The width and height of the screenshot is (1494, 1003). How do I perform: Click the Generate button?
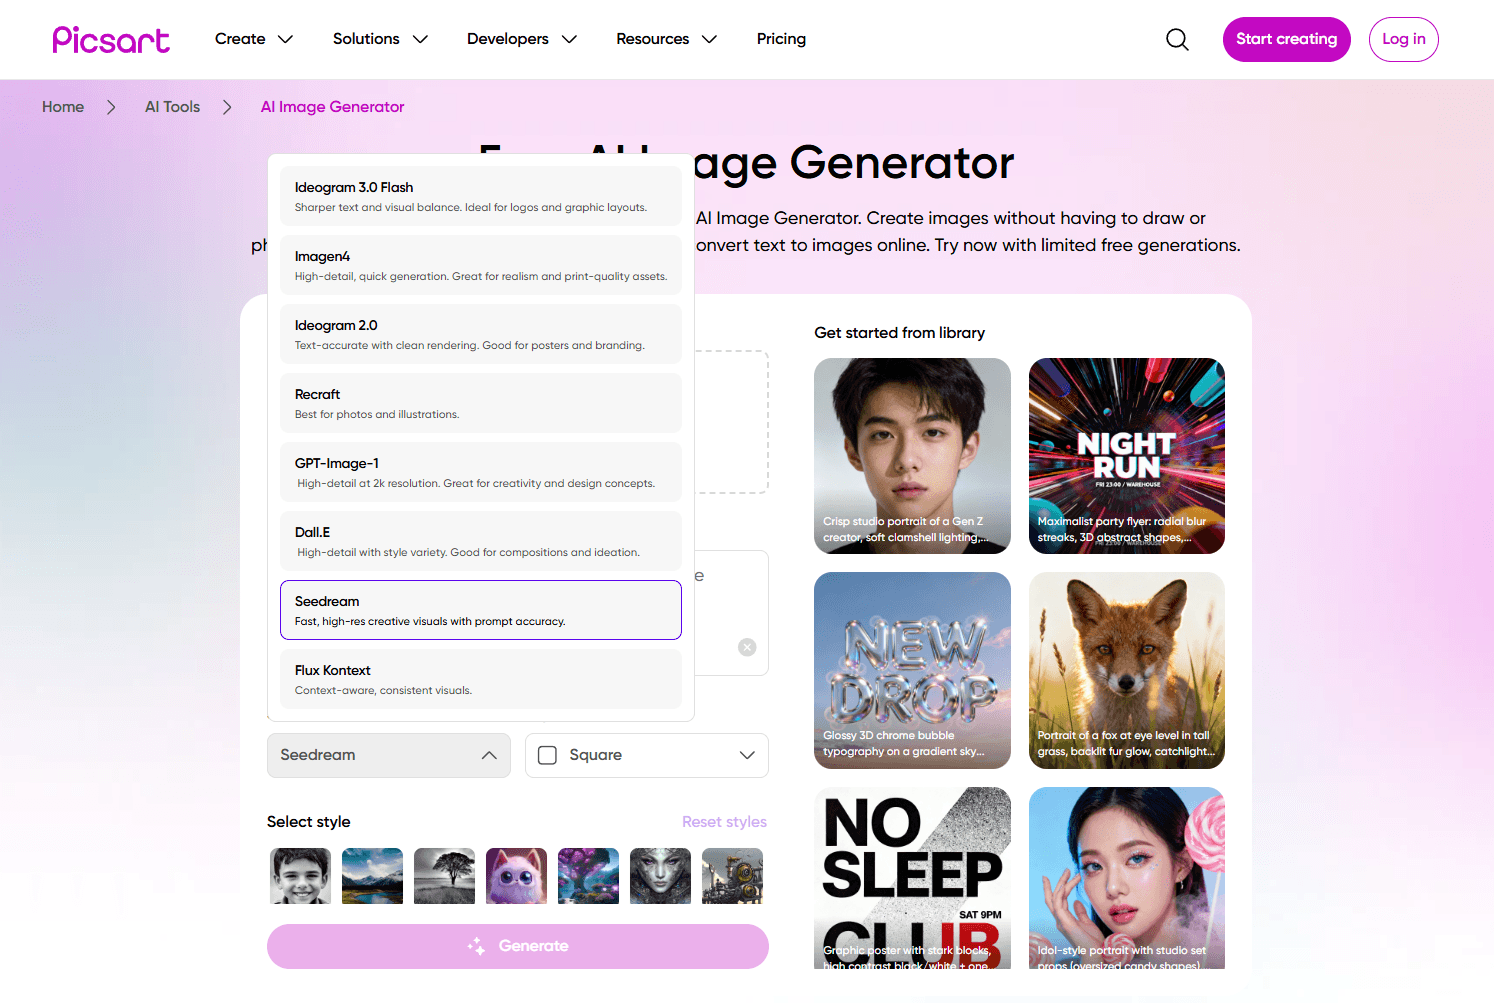click(518, 946)
